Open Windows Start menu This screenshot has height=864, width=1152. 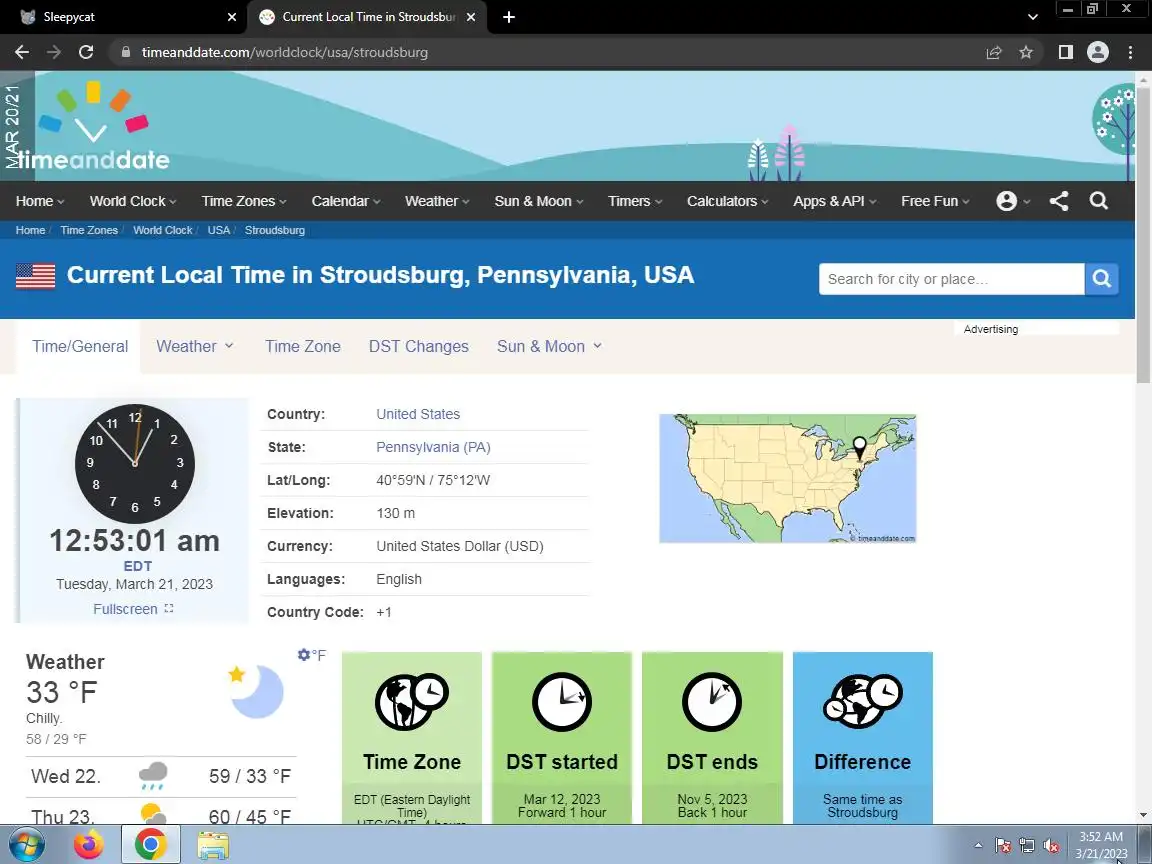26,845
